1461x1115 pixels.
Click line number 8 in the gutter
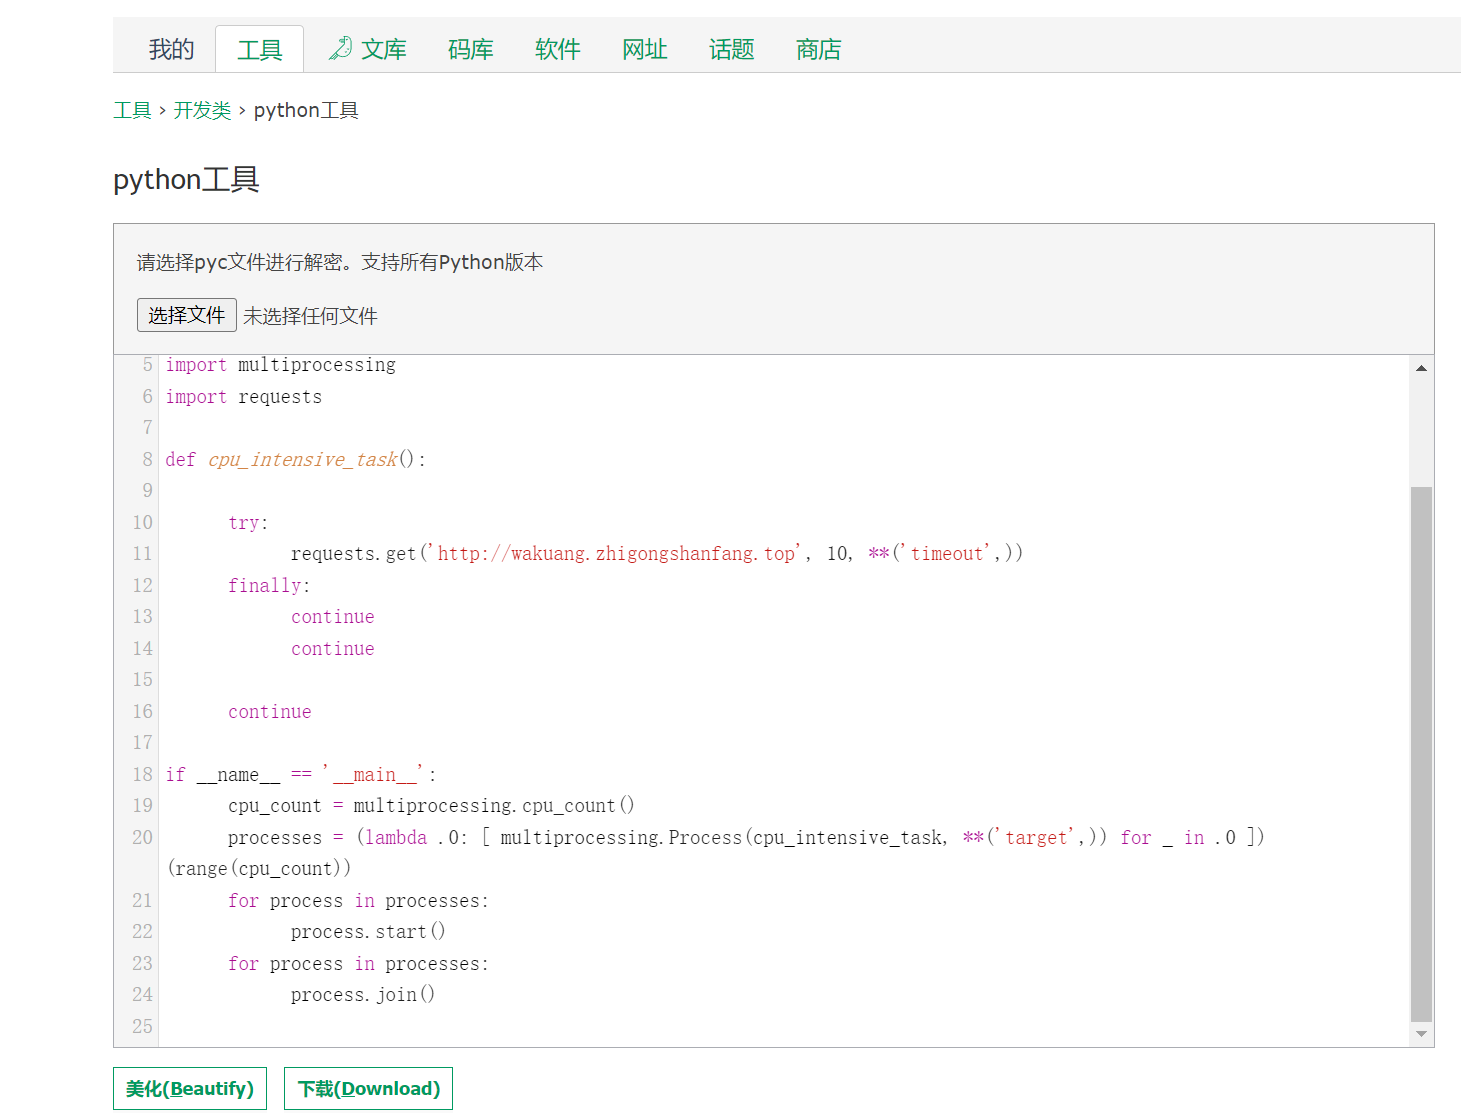148,460
